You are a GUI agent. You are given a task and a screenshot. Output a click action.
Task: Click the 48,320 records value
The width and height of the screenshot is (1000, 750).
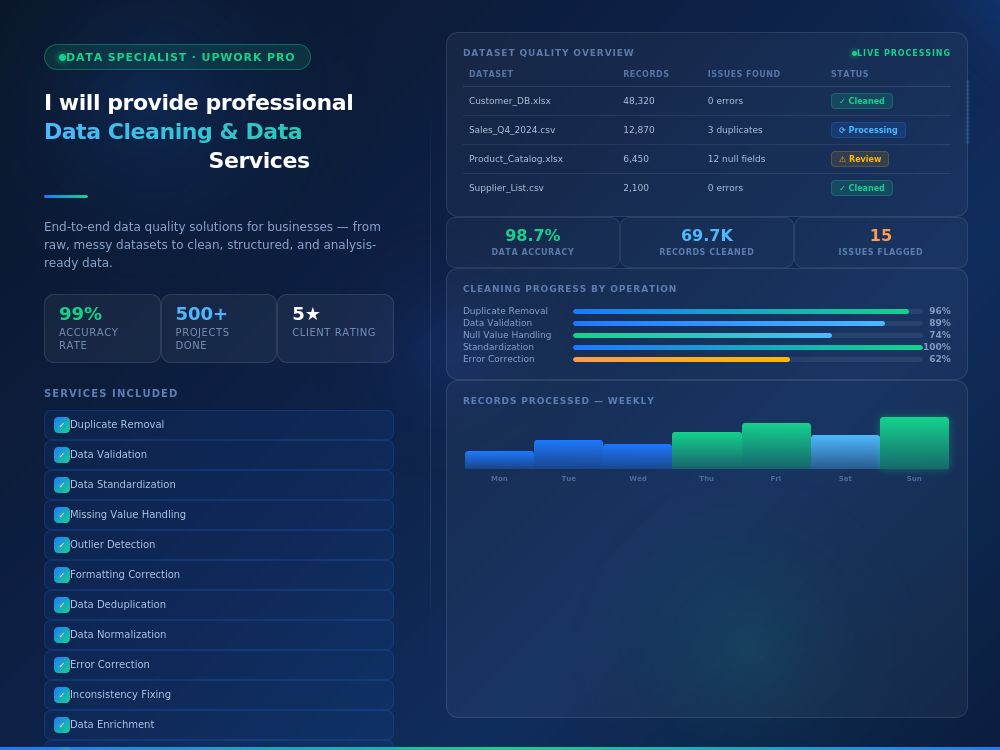pyautogui.click(x=639, y=101)
